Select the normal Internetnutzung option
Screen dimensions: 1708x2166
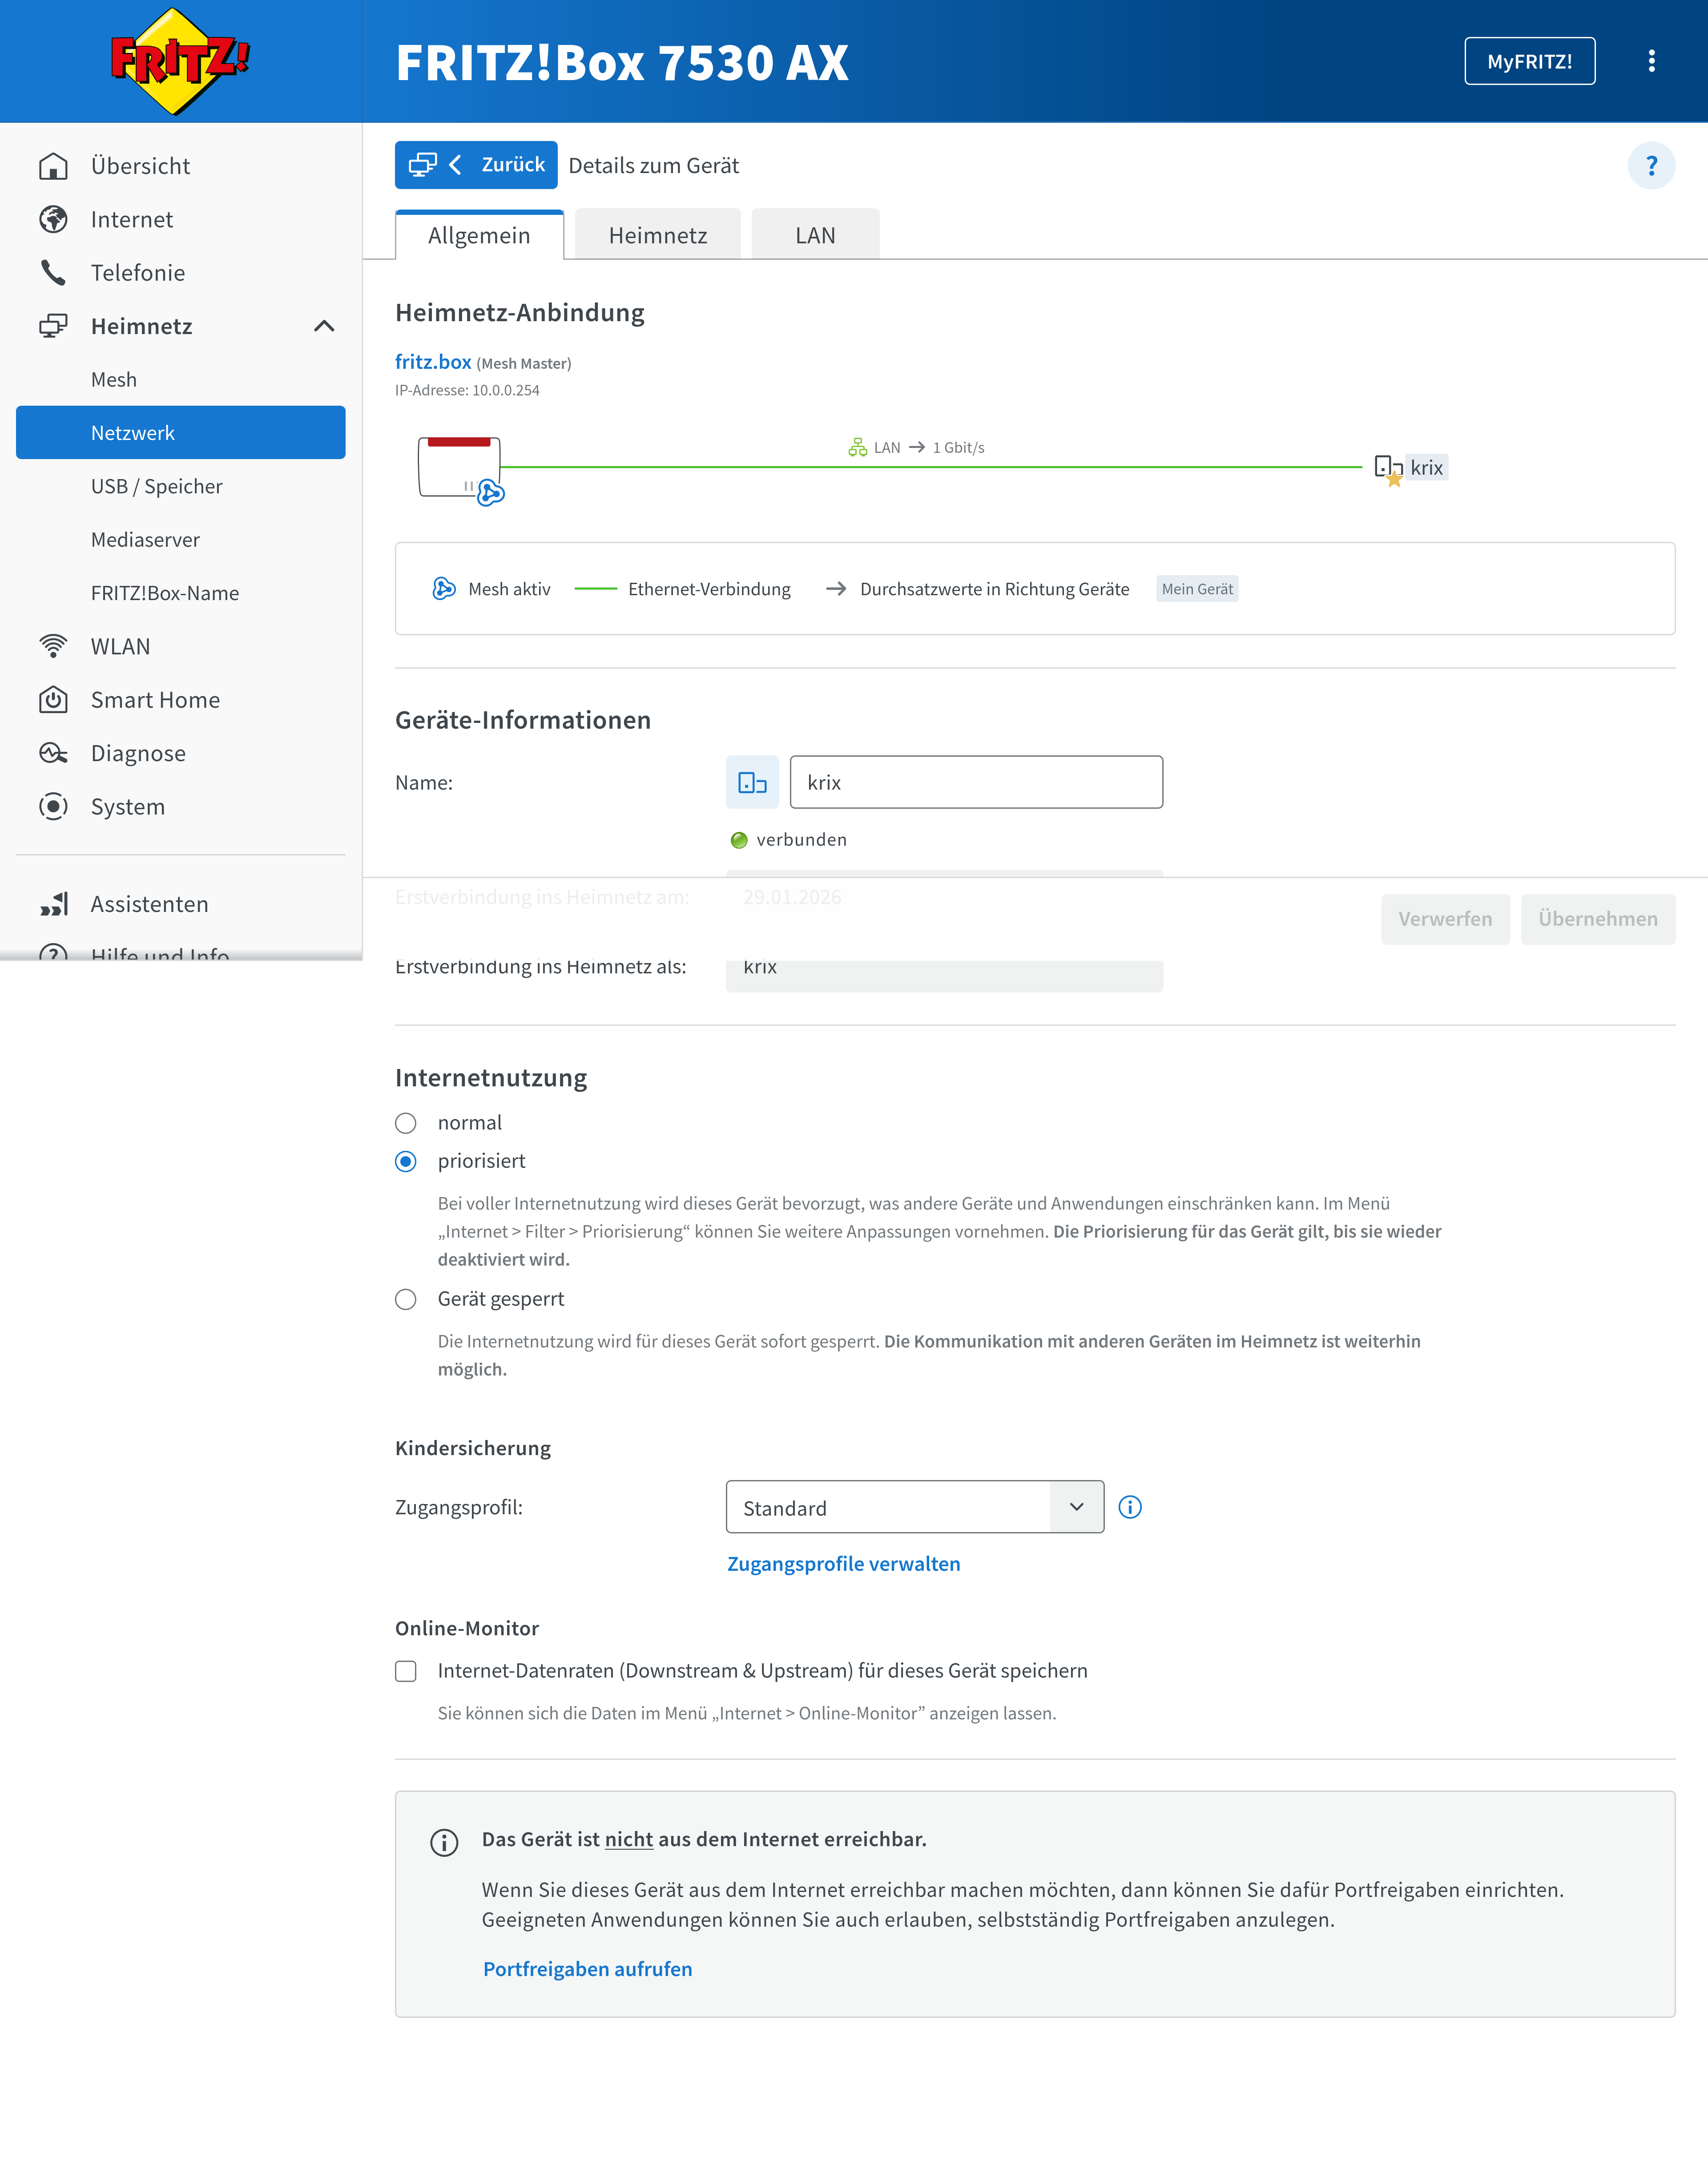click(406, 1123)
